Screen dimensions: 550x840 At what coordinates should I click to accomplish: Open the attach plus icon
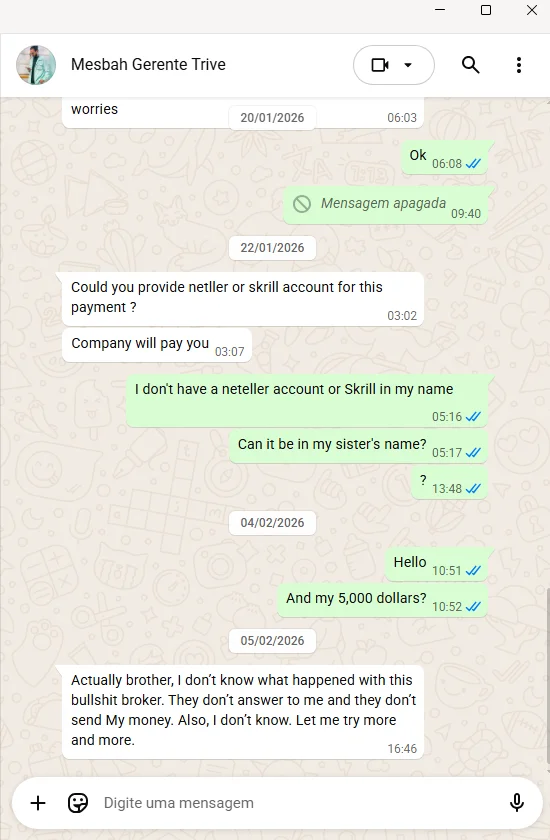(x=38, y=803)
